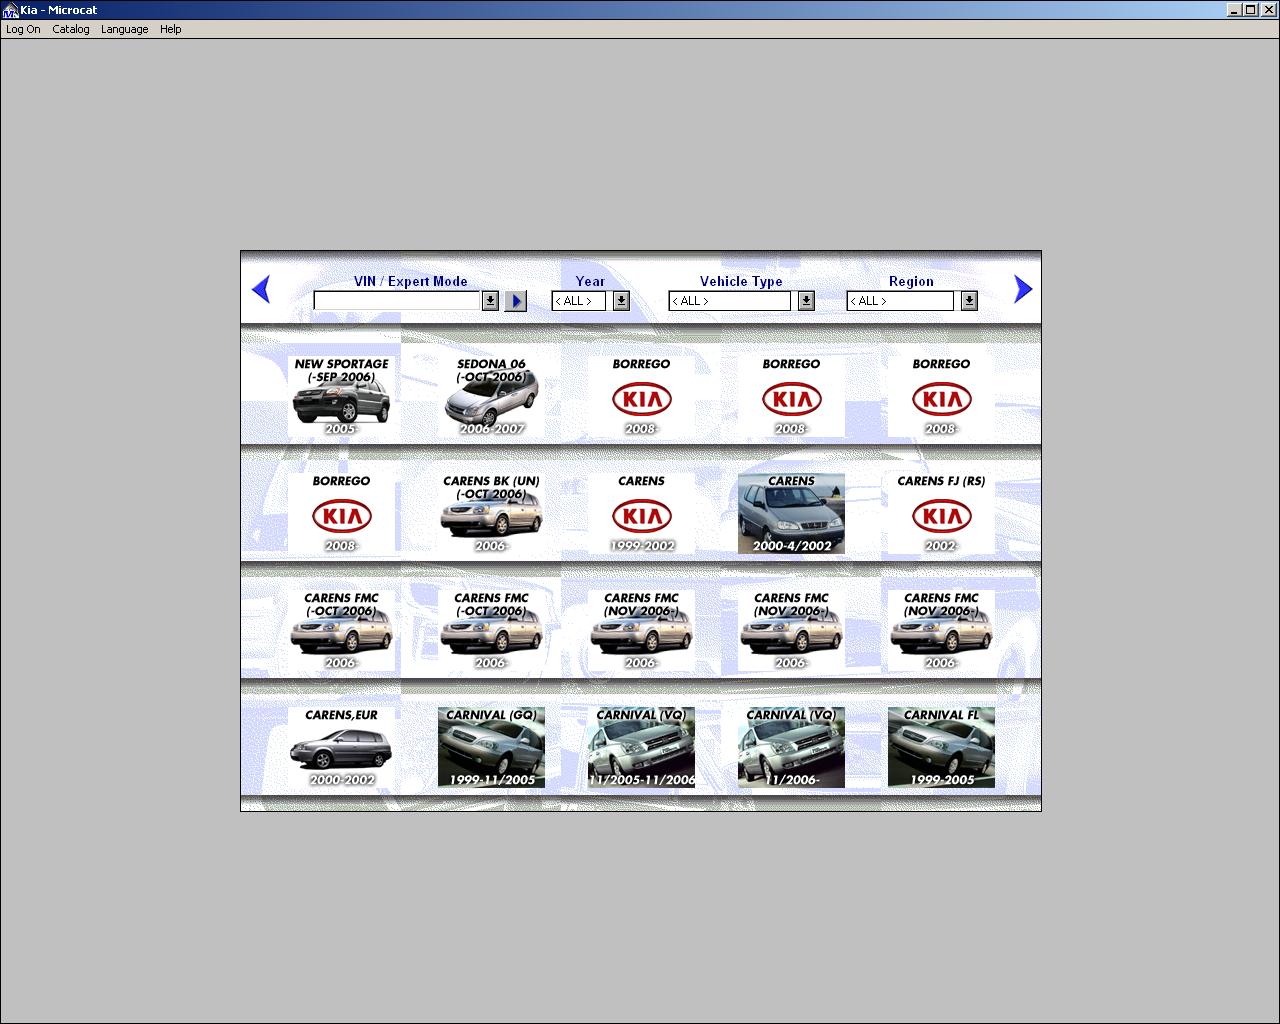Image resolution: width=1280 pixels, height=1024 pixels.
Task: Open the Year dropdown arrow
Action: tap(621, 301)
